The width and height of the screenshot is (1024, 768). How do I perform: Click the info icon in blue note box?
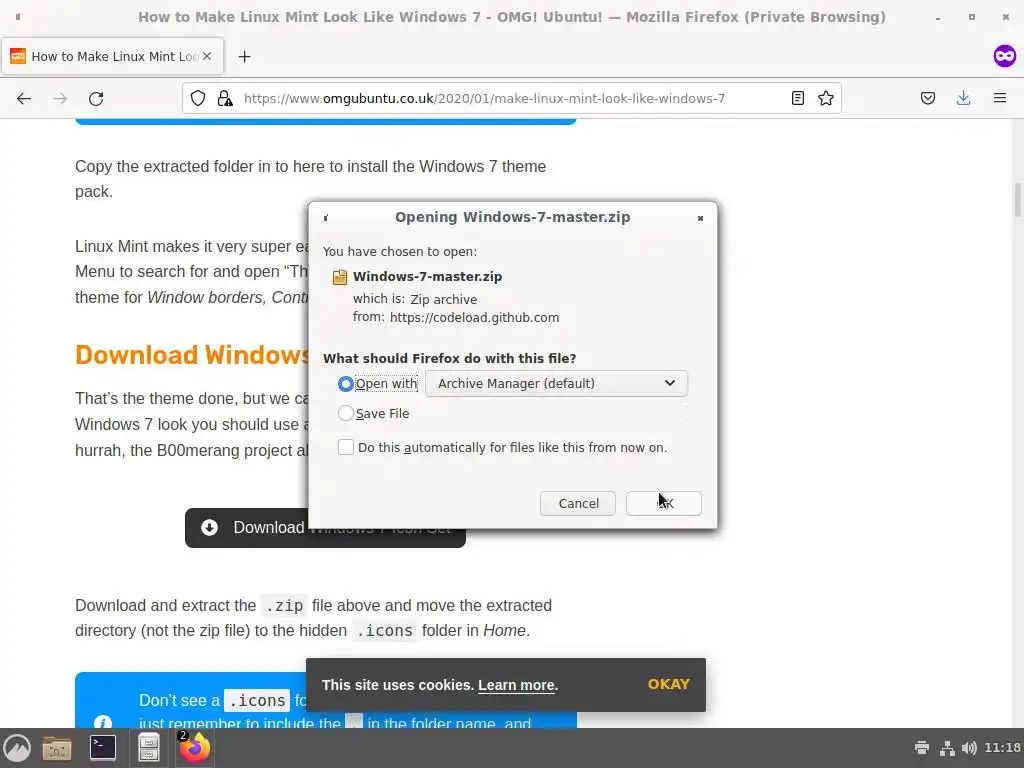tap(103, 722)
